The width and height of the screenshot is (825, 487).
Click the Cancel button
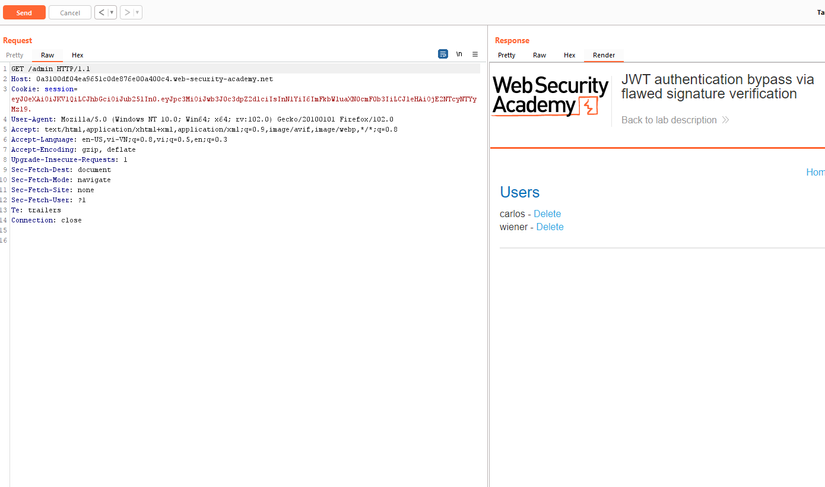click(70, 13)
